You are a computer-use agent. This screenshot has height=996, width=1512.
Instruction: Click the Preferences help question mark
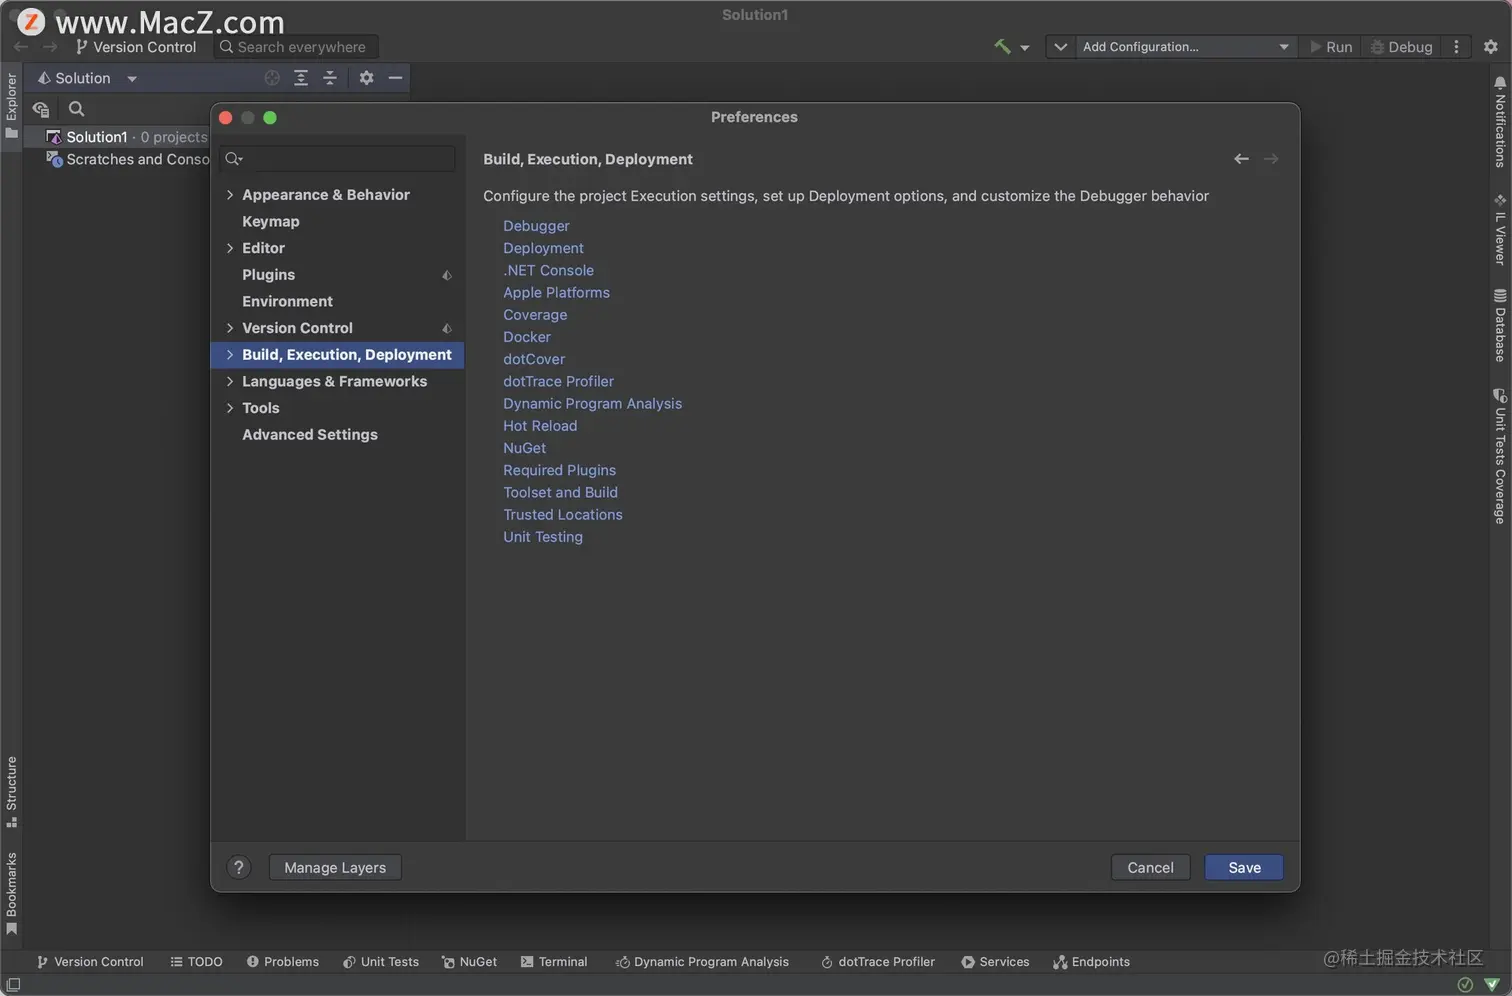(x=238, y=867)
